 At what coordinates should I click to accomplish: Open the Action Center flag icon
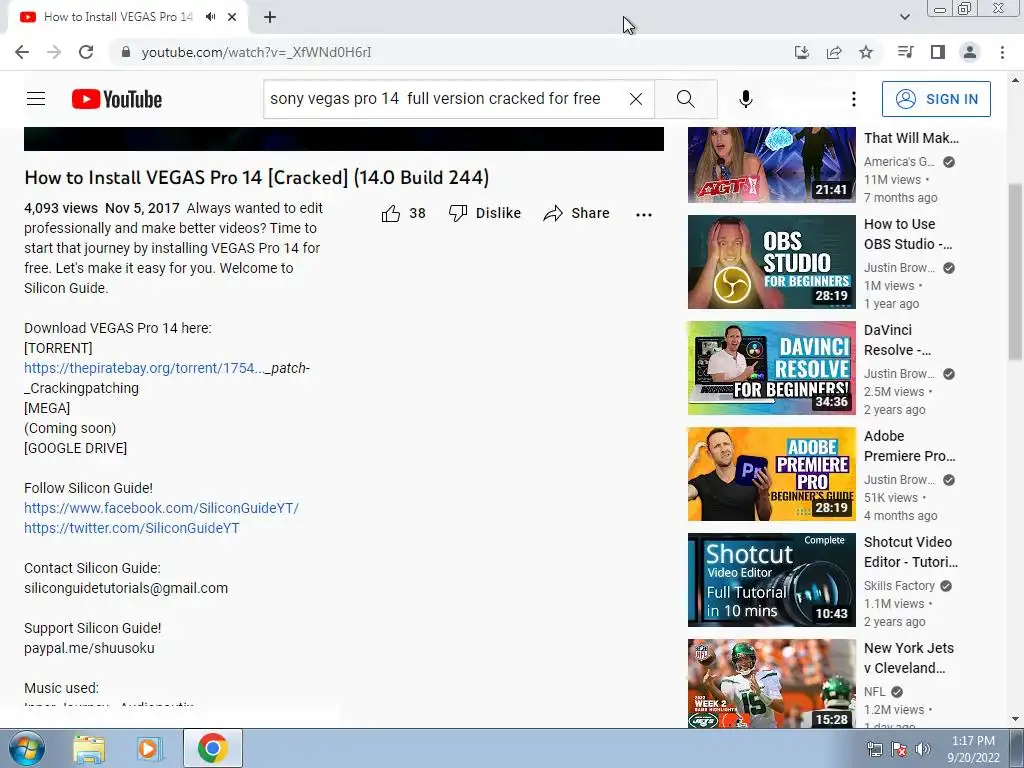pyautogui.click(x=899, y=749)
